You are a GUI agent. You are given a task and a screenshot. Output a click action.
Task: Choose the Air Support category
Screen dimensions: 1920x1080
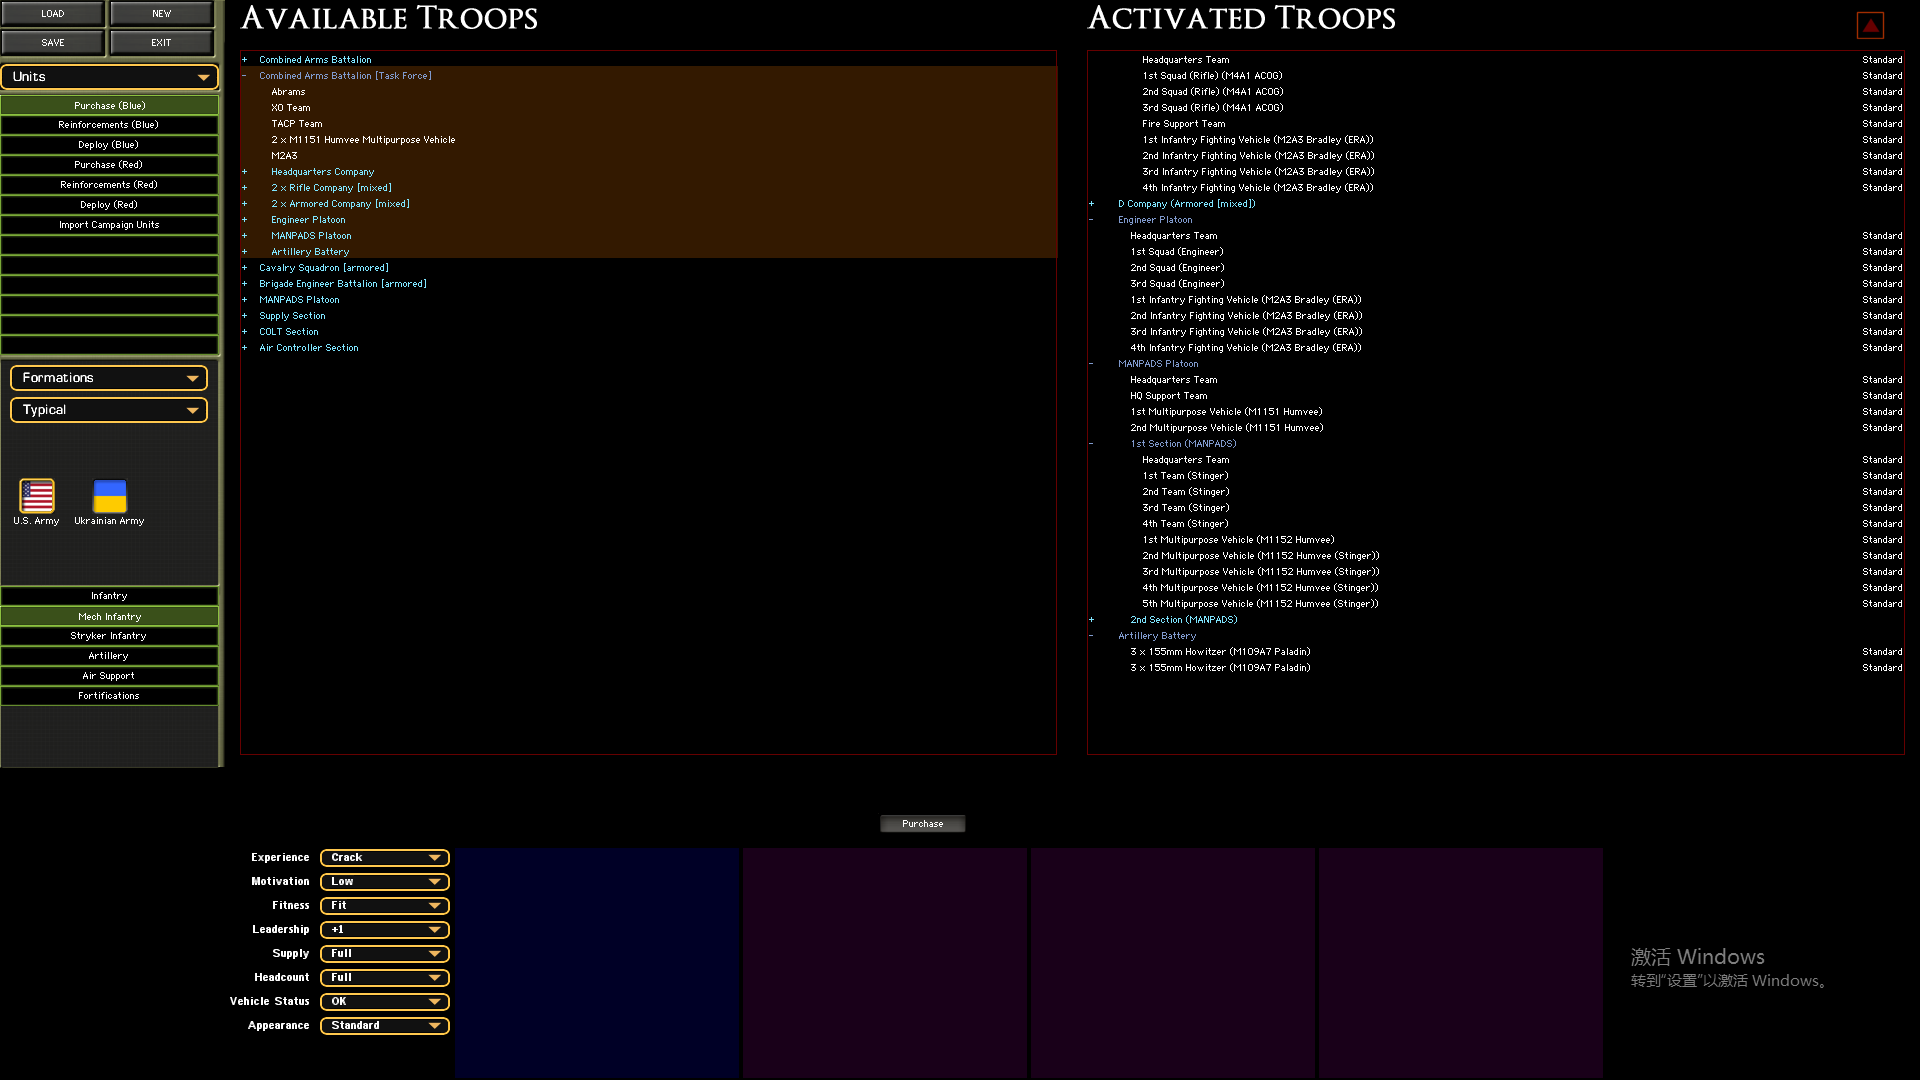coord(109,676)
